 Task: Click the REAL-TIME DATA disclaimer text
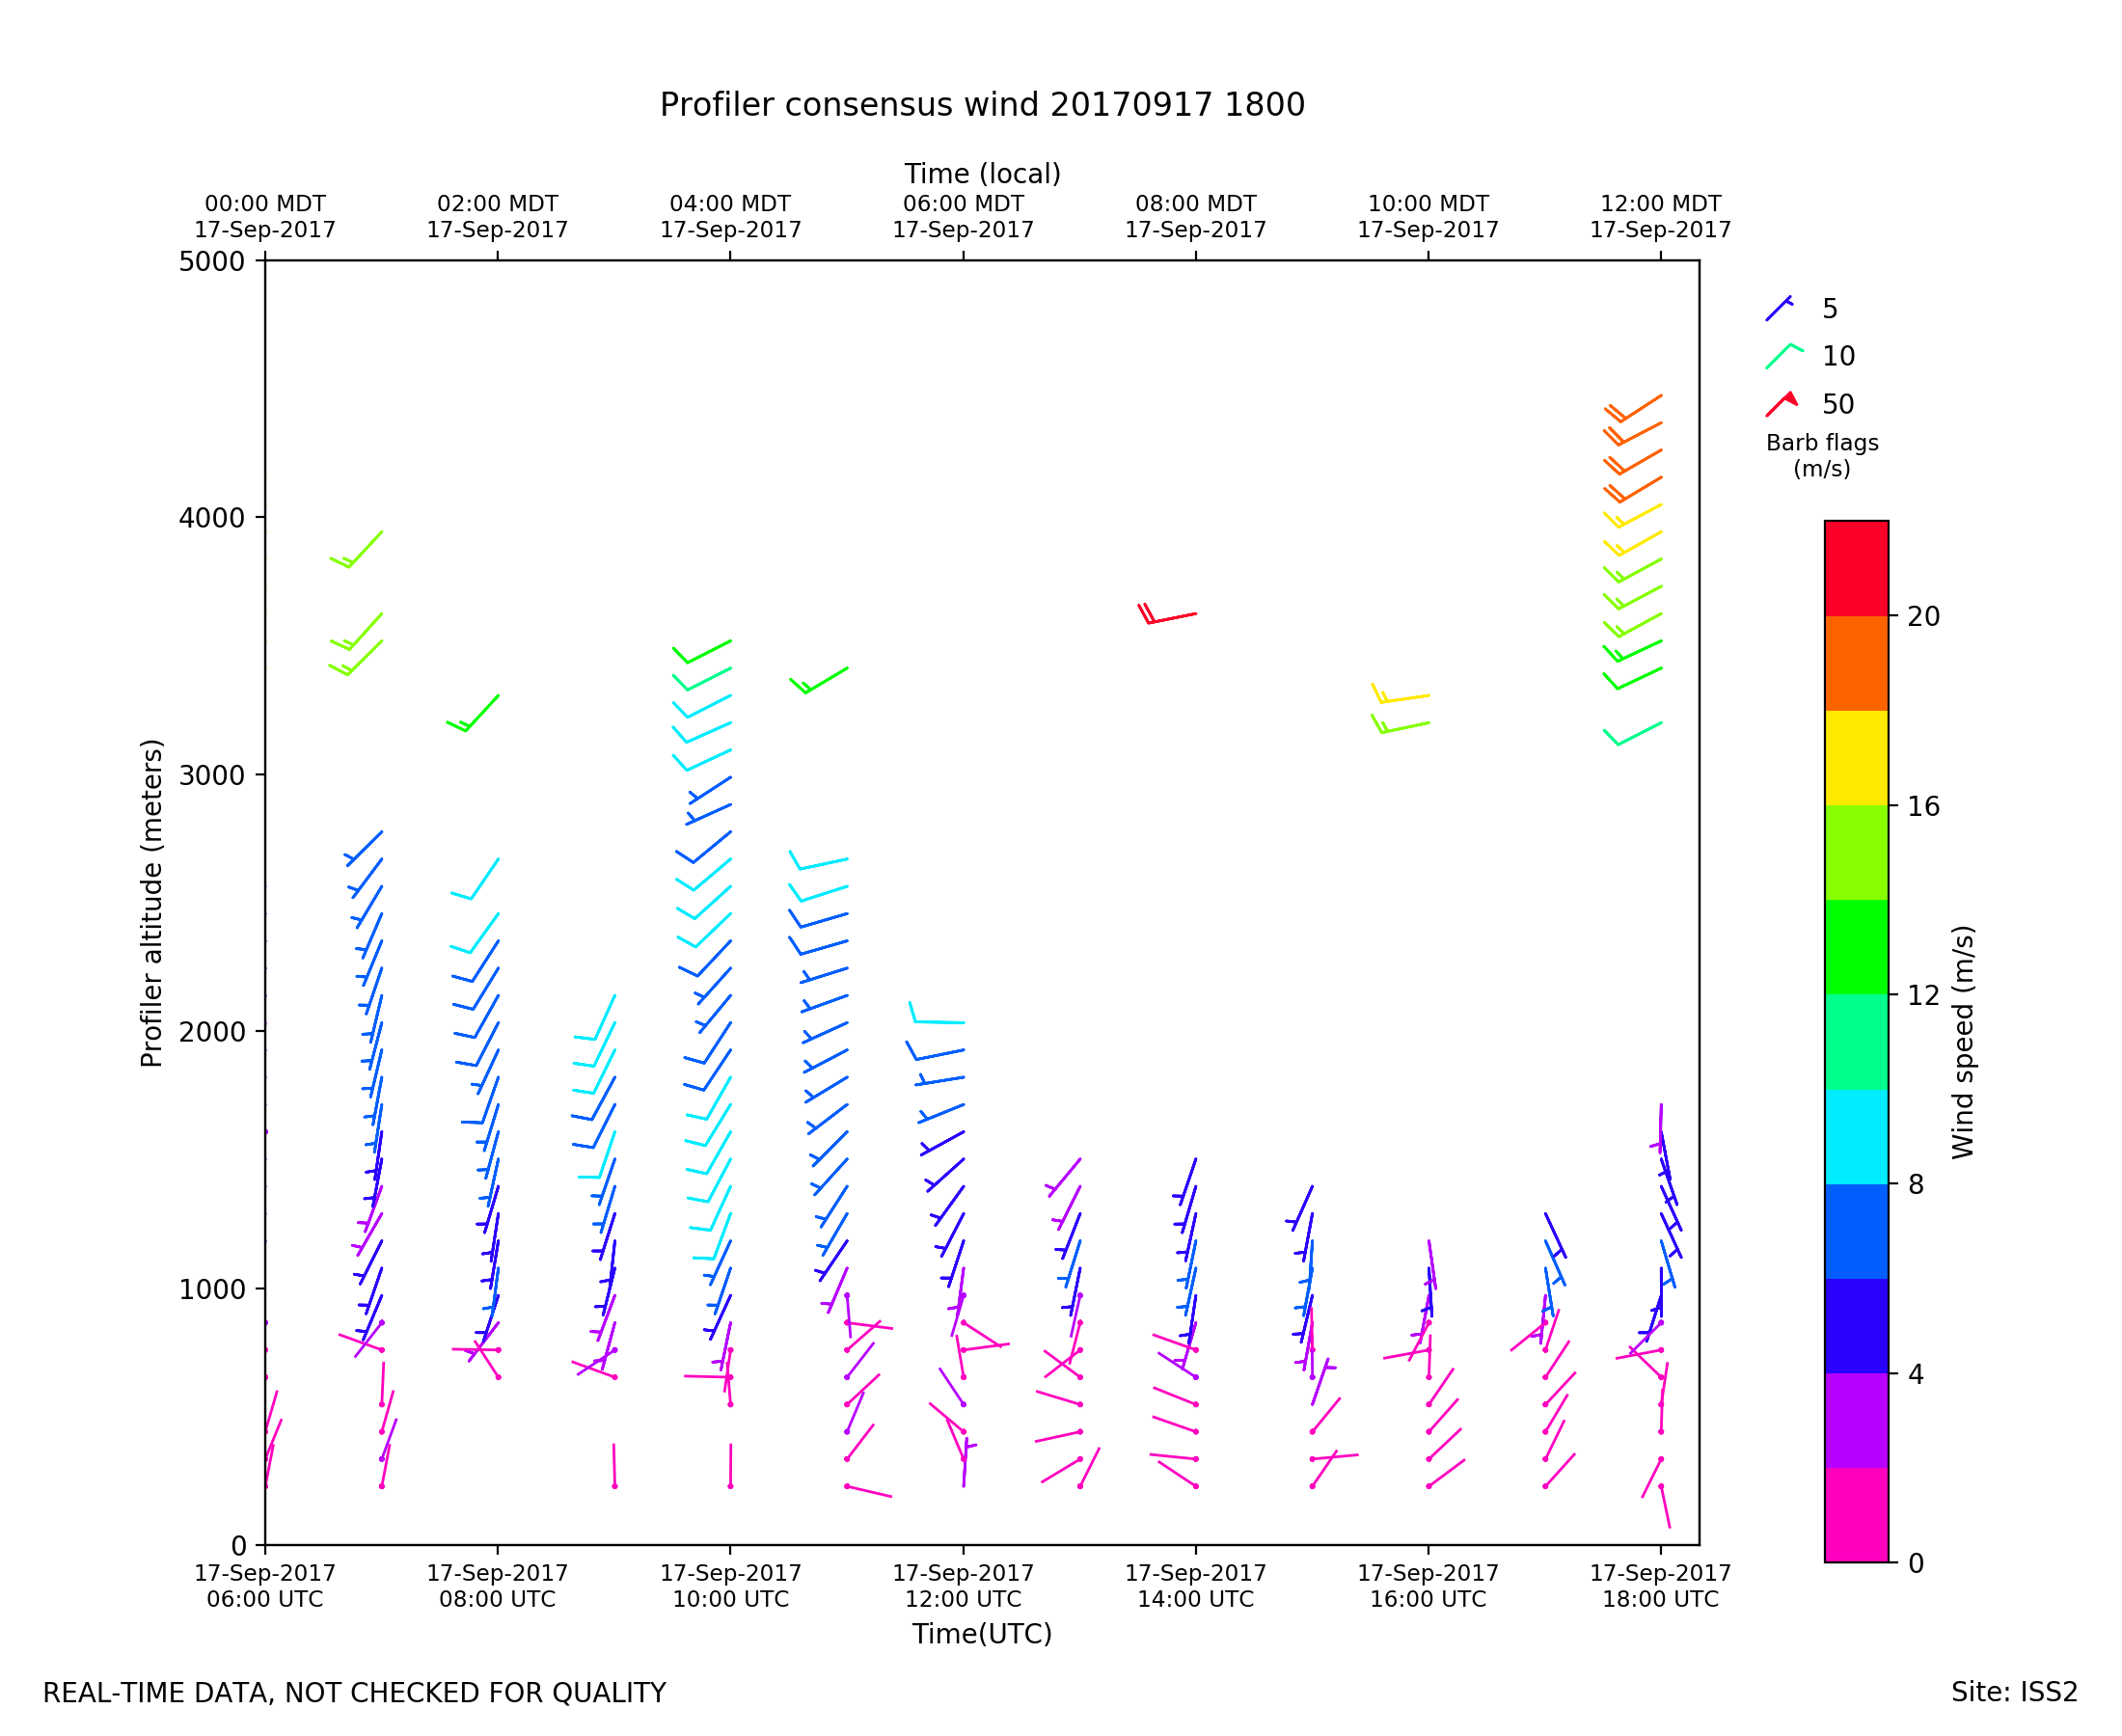pyautogui.click(x=354, y=1693)
